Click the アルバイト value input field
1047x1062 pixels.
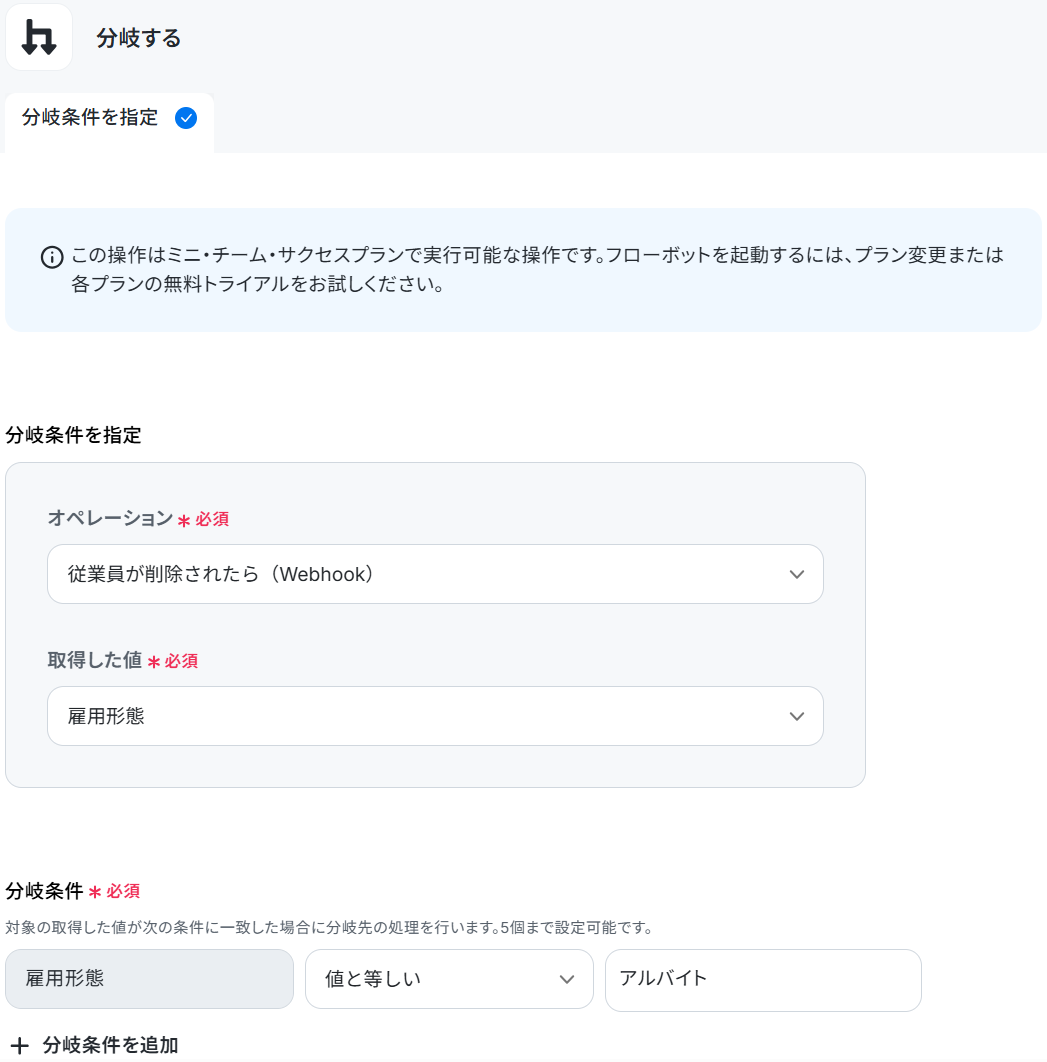pos(763,980)
